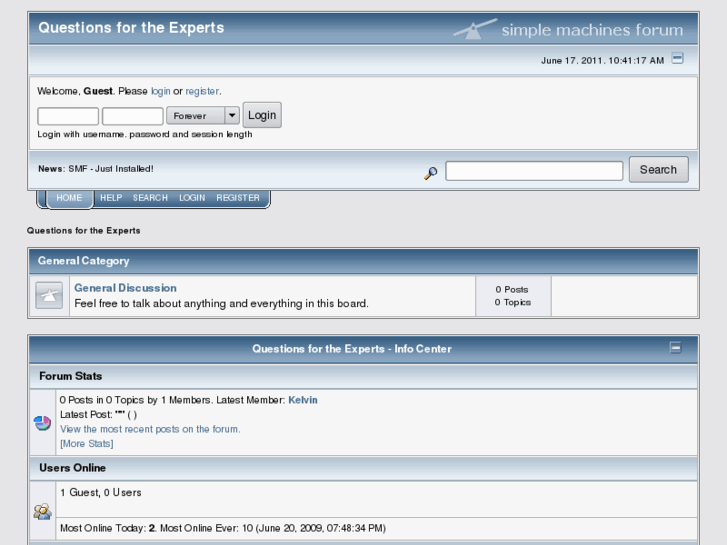727x545 pixels.
Task: Click the 0 Topics count
Action: click(x=512, y=302)
